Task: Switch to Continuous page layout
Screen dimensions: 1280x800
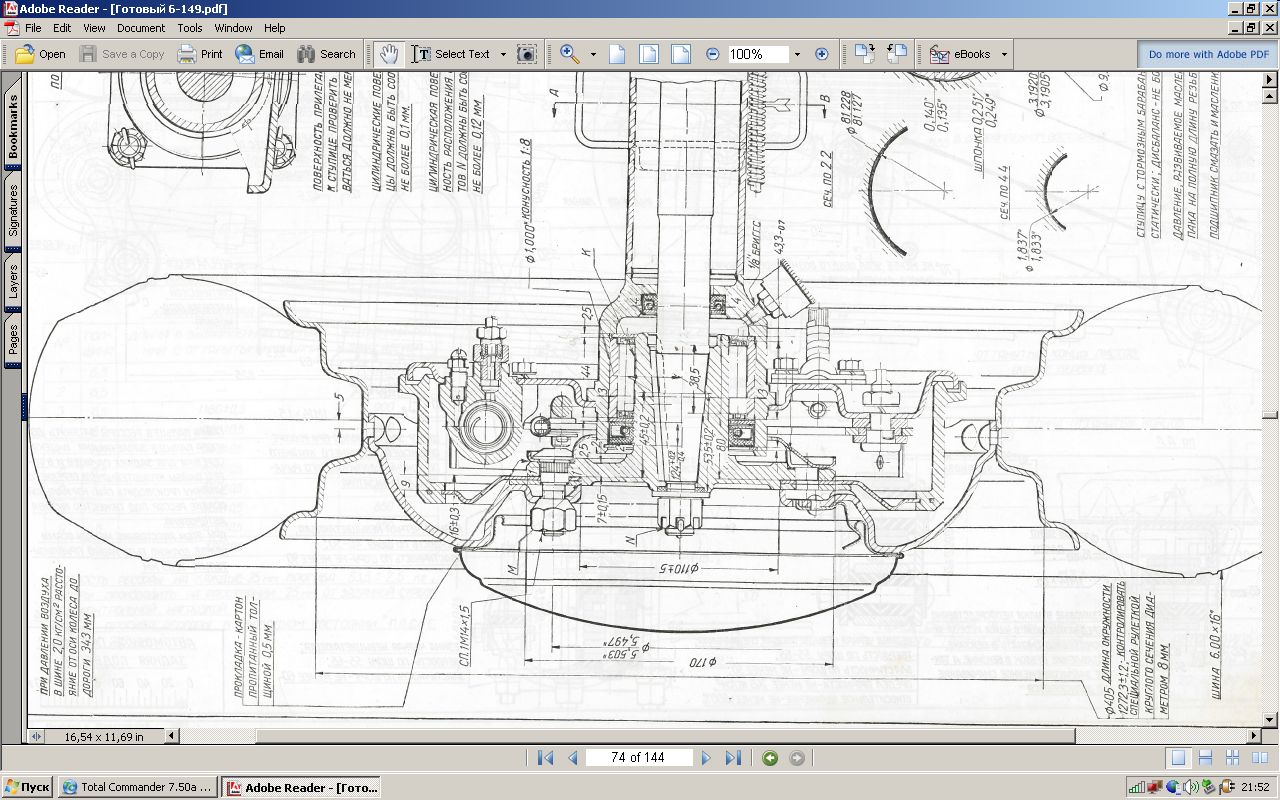Action: 1206,758
